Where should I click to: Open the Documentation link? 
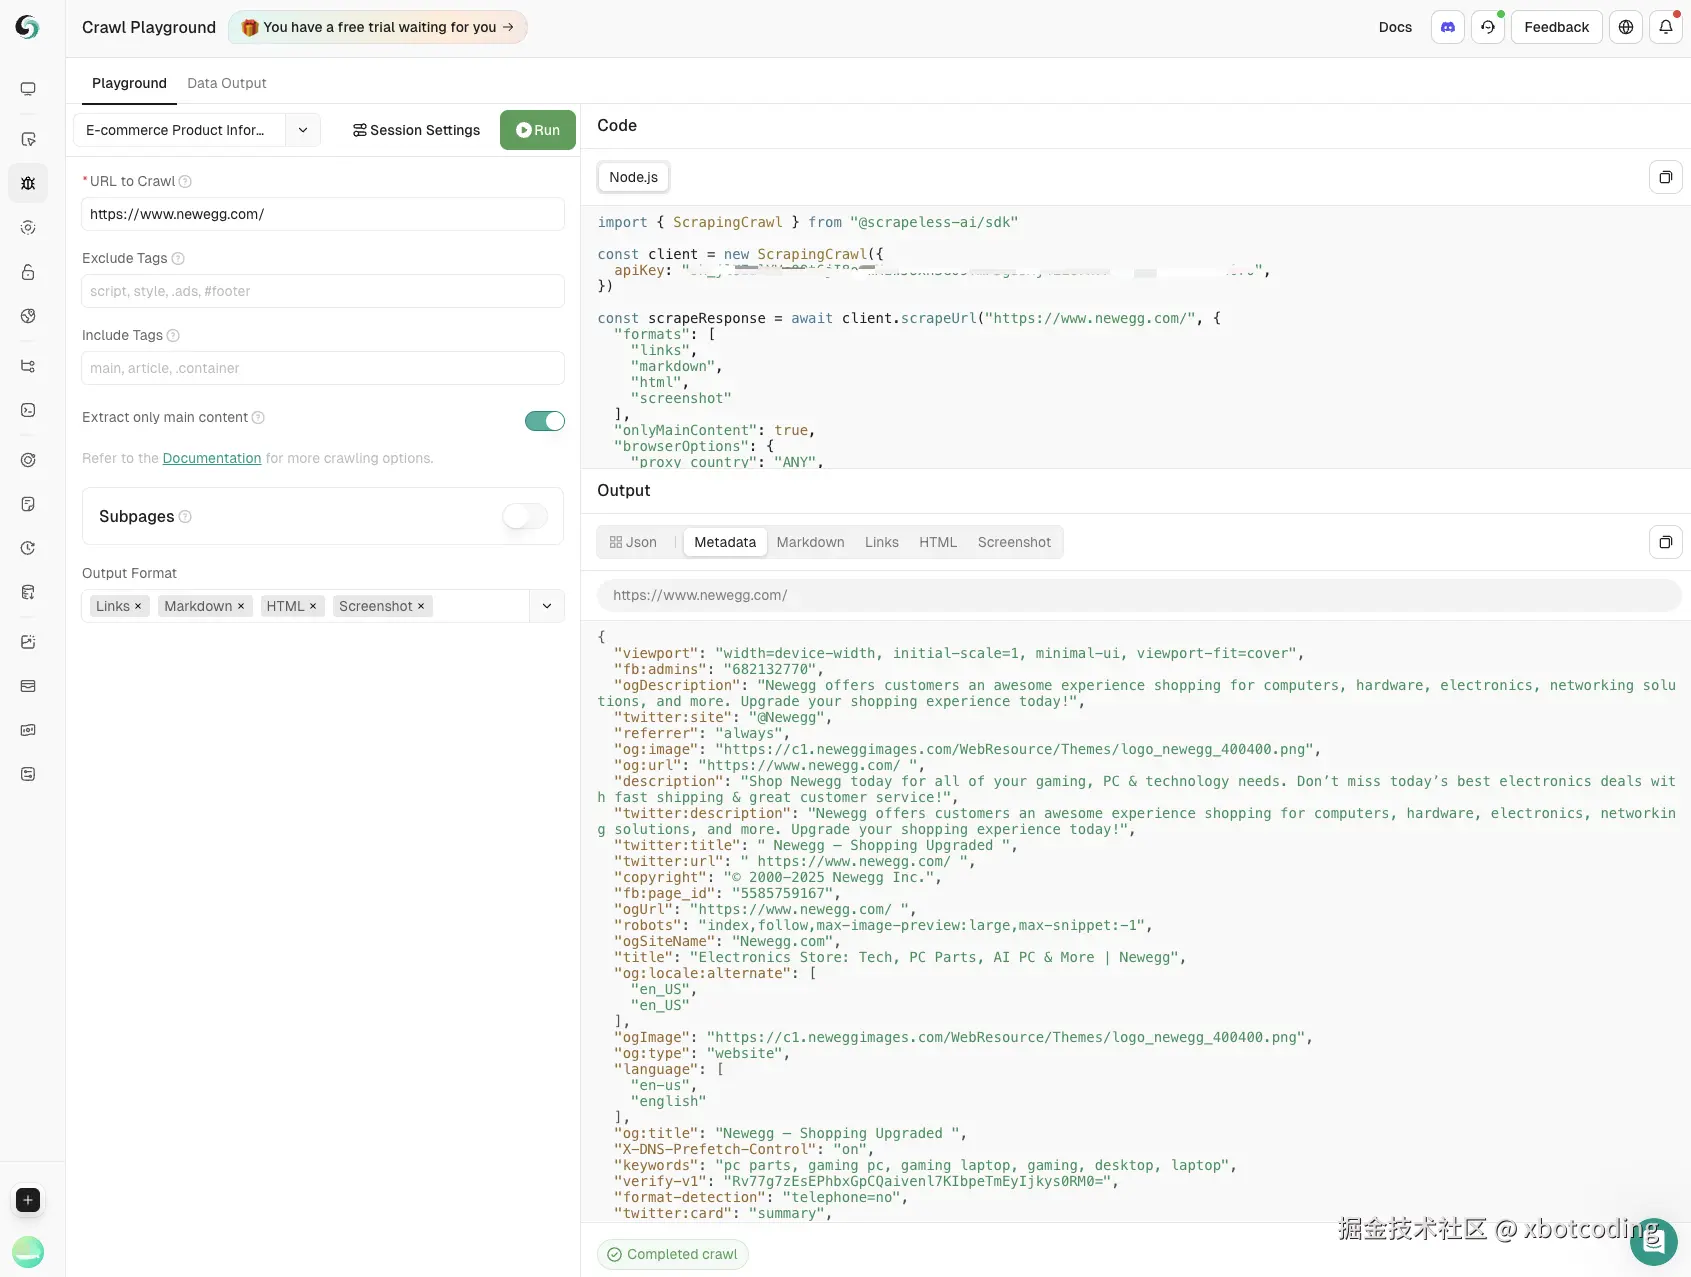coord(212,458)
